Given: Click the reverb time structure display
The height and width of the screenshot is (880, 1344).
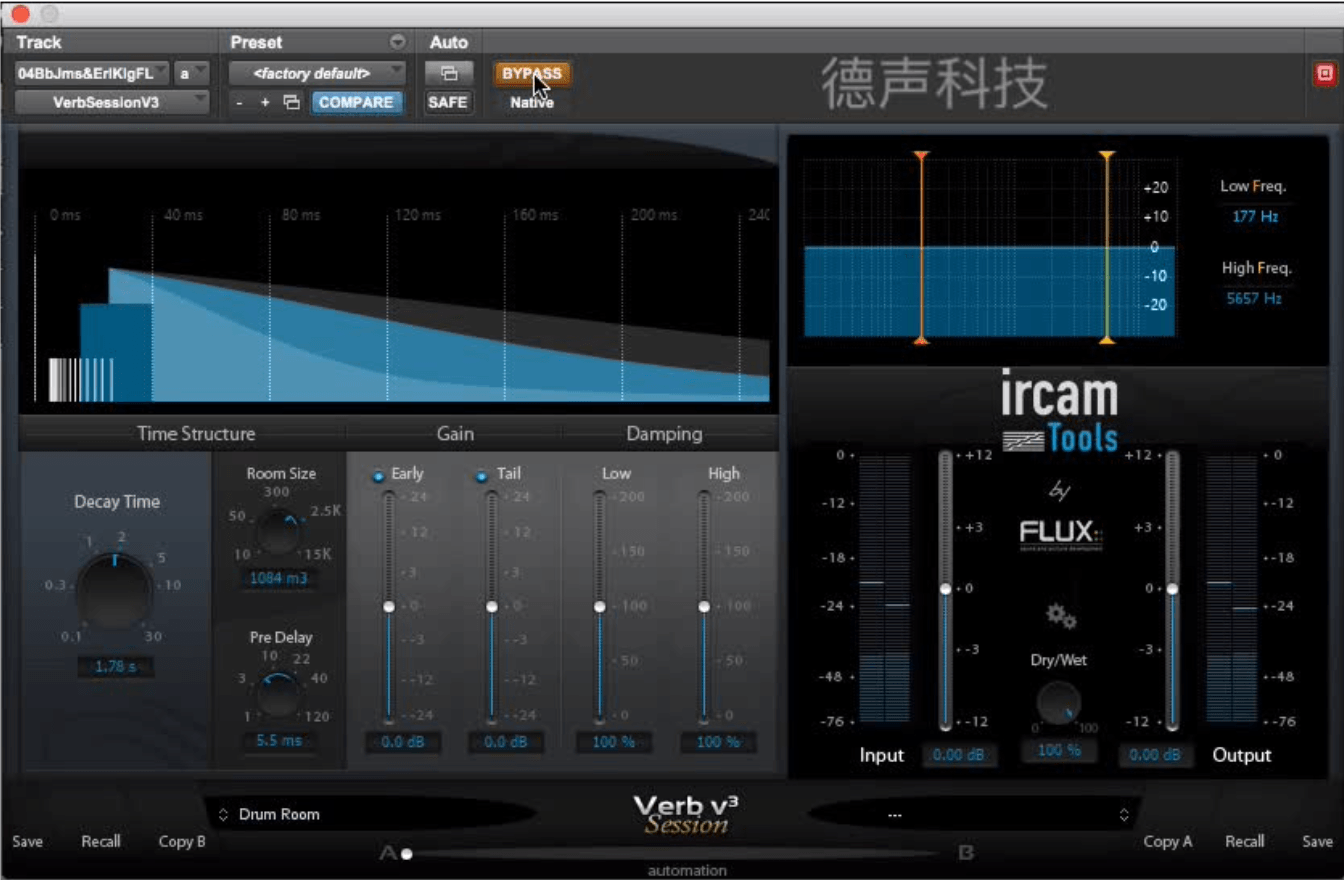Looking at the screenshot, I should 397,290.
